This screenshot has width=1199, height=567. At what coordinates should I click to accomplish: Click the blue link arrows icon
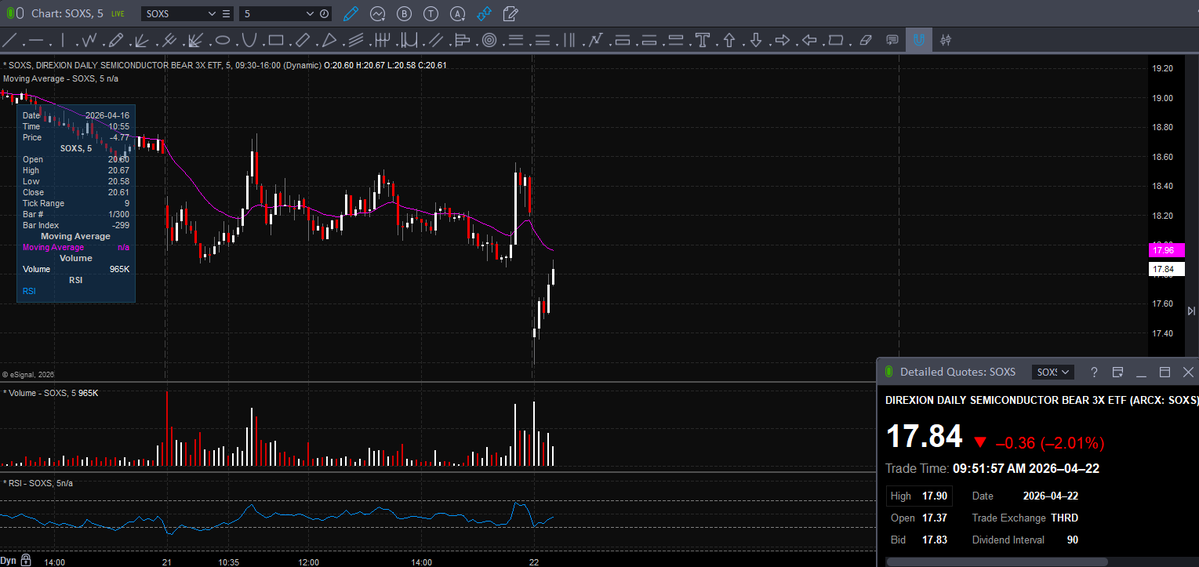click(x=484, y=14)
